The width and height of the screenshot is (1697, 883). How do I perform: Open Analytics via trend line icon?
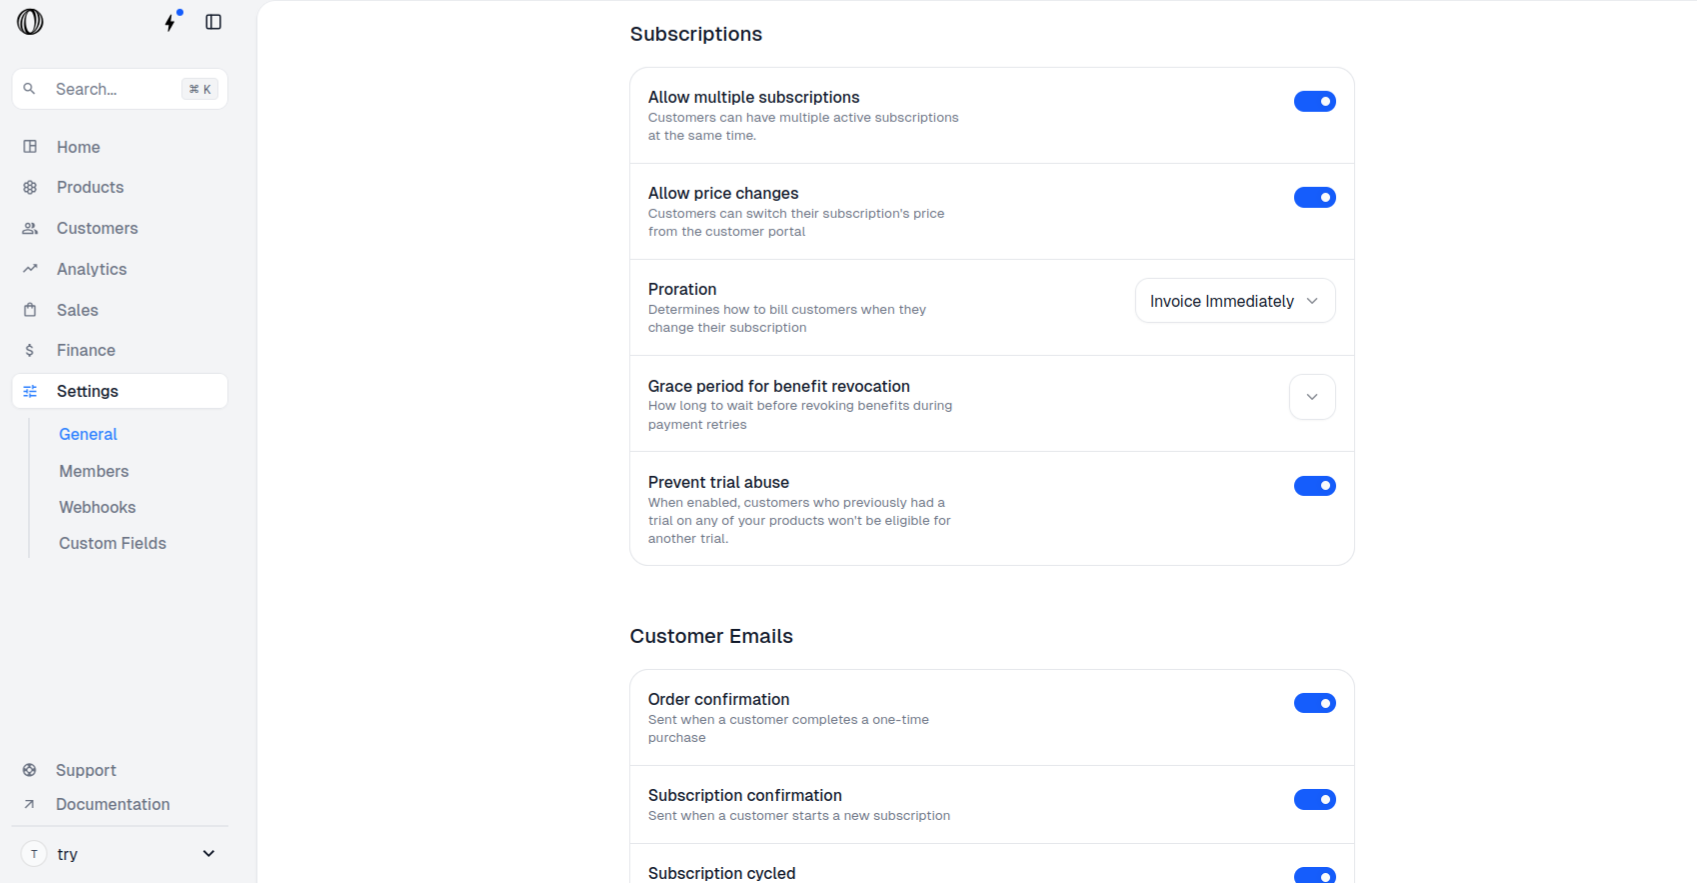[x=30, y=269]
